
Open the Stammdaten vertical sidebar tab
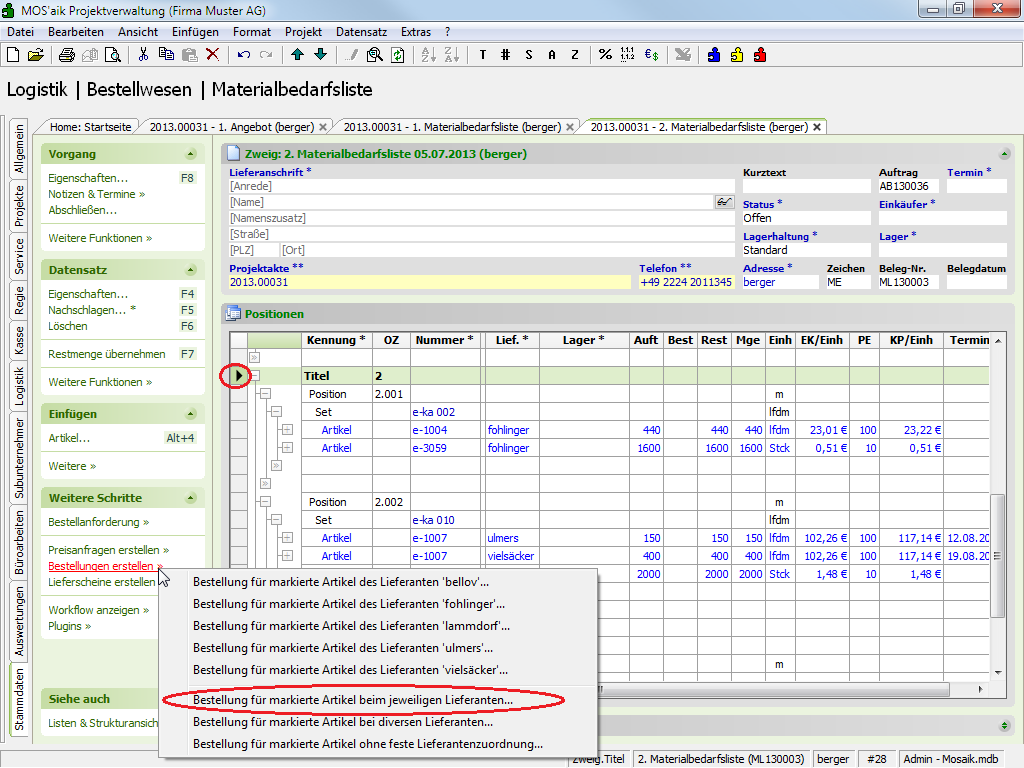click(x=18, y=699)
